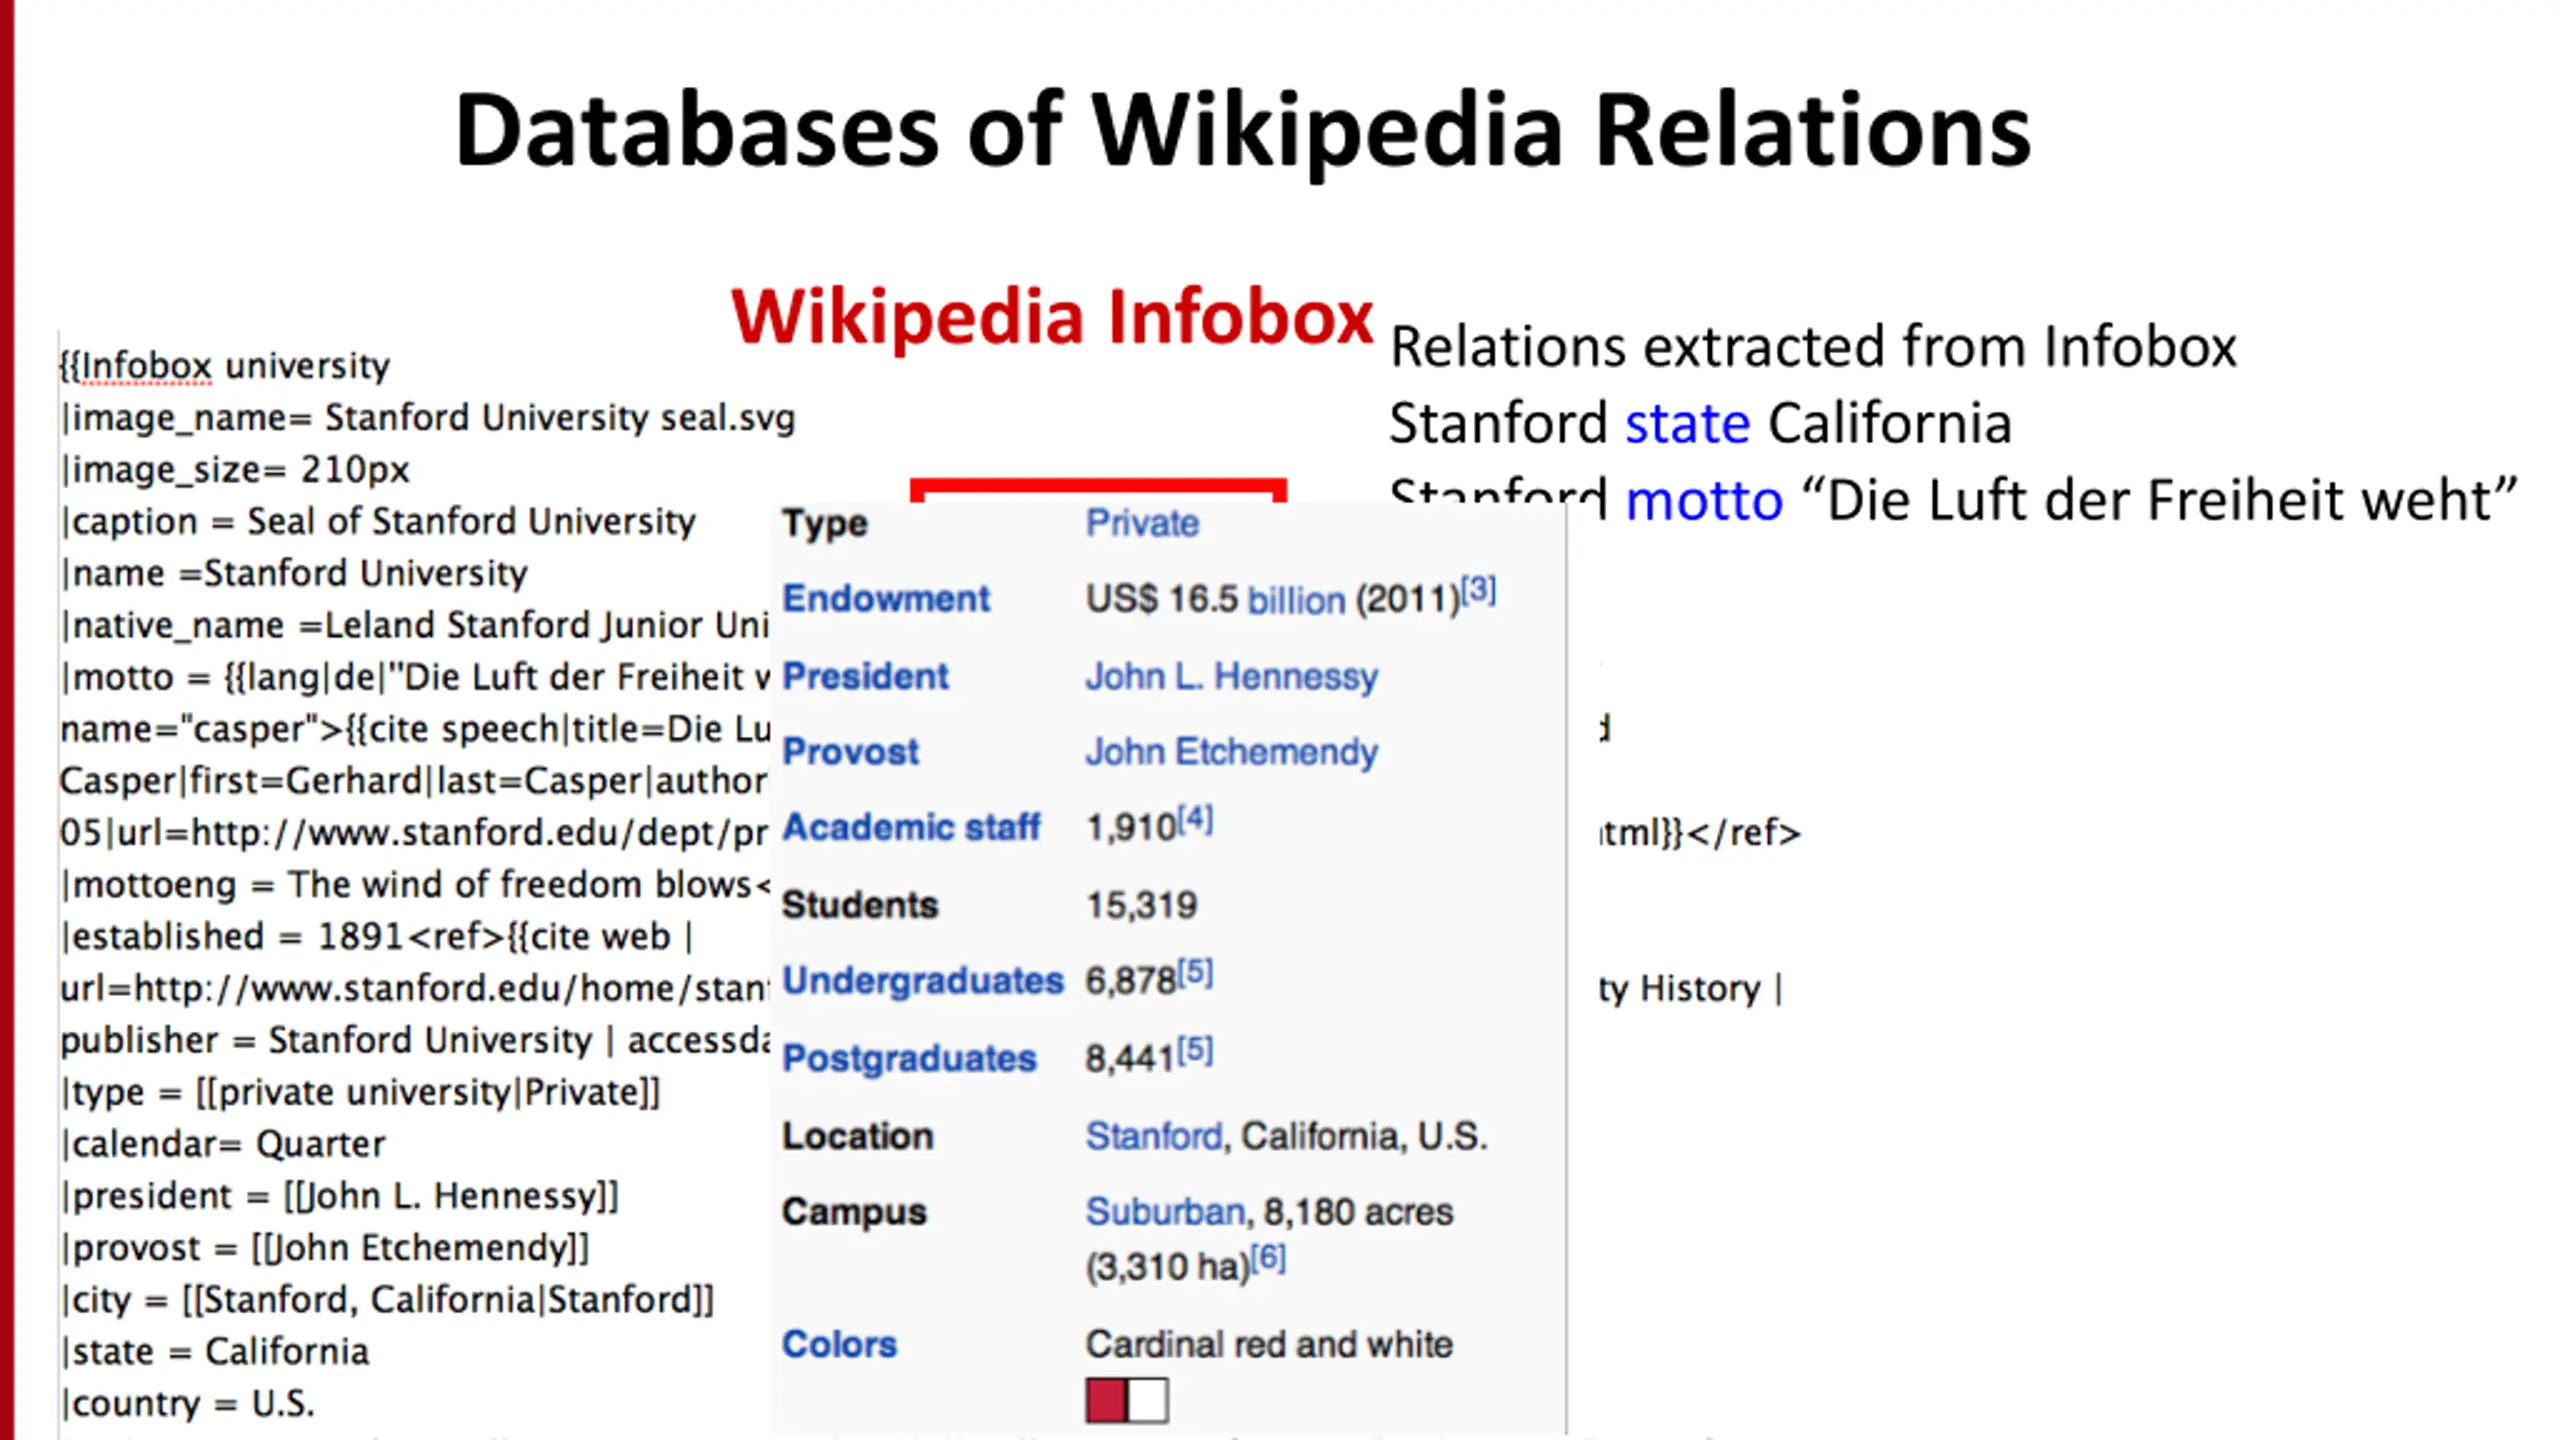Click the '|caption = Seal of Stanford University' line
The height and width of the screenshot is (1440, 2560).
(x=378, y=522)
